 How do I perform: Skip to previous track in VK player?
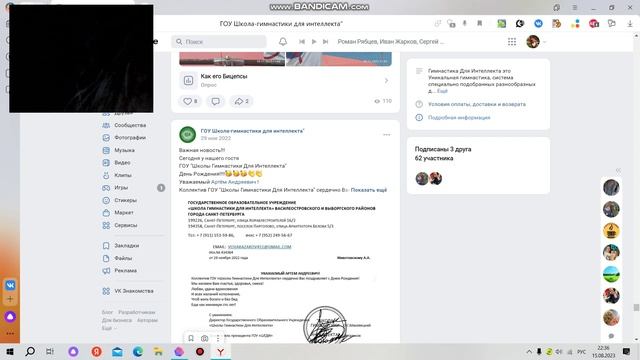point(302,42)
